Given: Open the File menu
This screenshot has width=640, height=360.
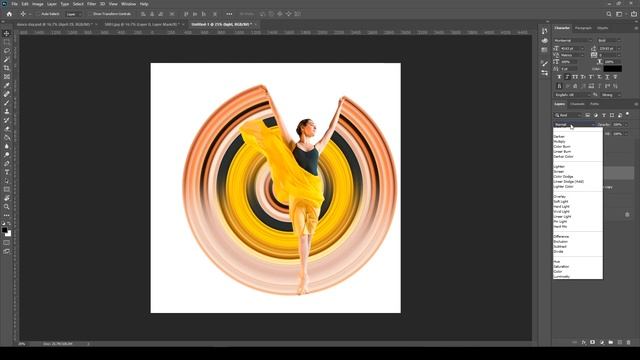Looking at the screenshot, I should [14, 4].
